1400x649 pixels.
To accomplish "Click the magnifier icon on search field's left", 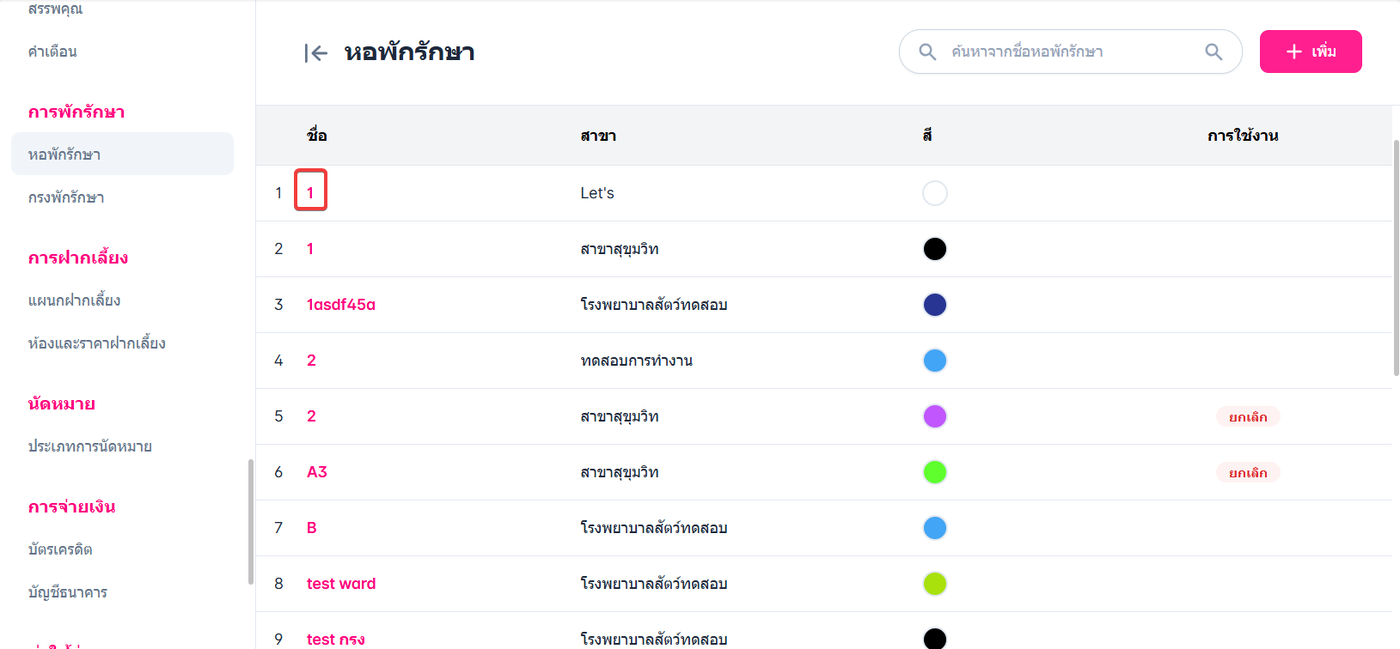I will pyautogui.click(x=928, y=52).
